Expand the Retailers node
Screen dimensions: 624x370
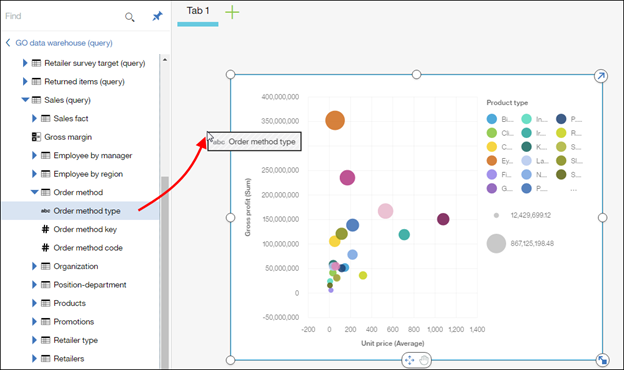[34, 358]
